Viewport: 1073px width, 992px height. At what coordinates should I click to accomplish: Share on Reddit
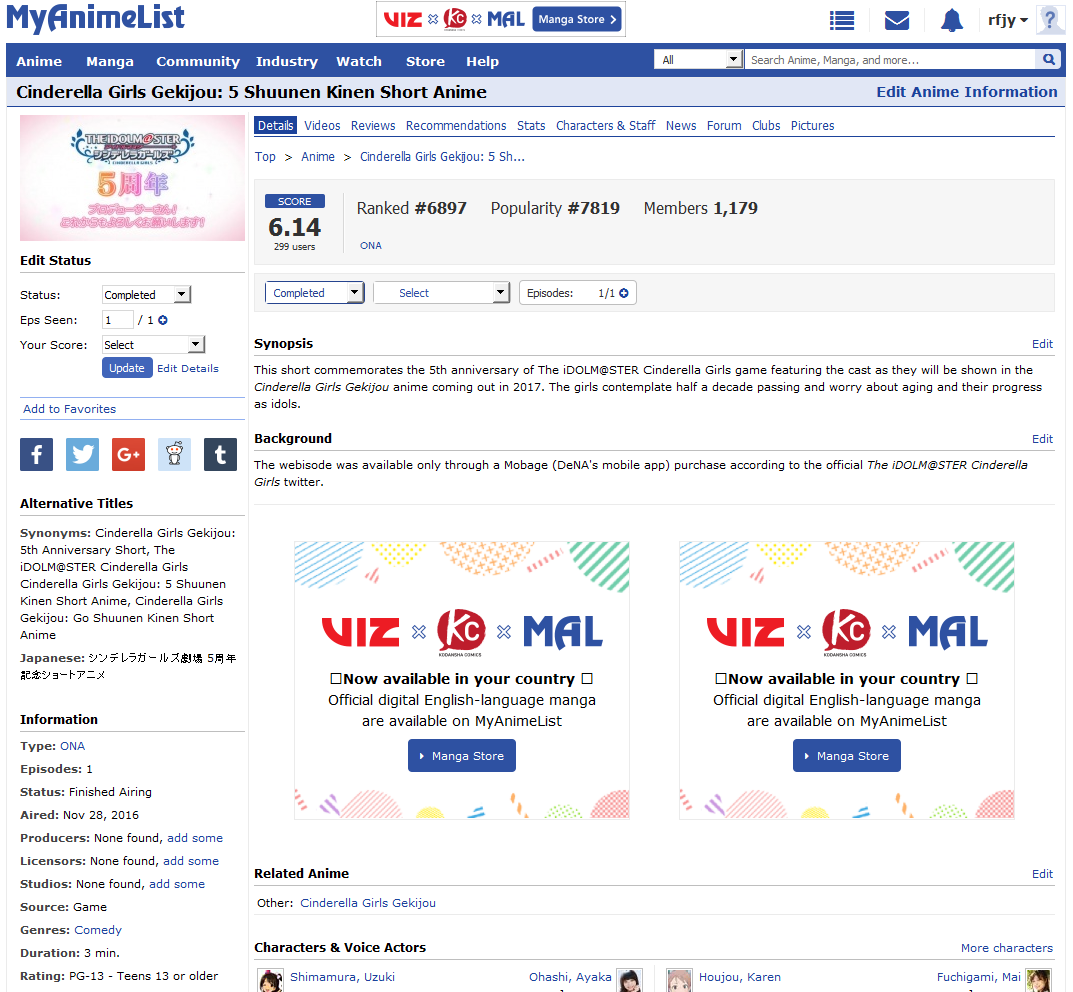click(174, 454)
